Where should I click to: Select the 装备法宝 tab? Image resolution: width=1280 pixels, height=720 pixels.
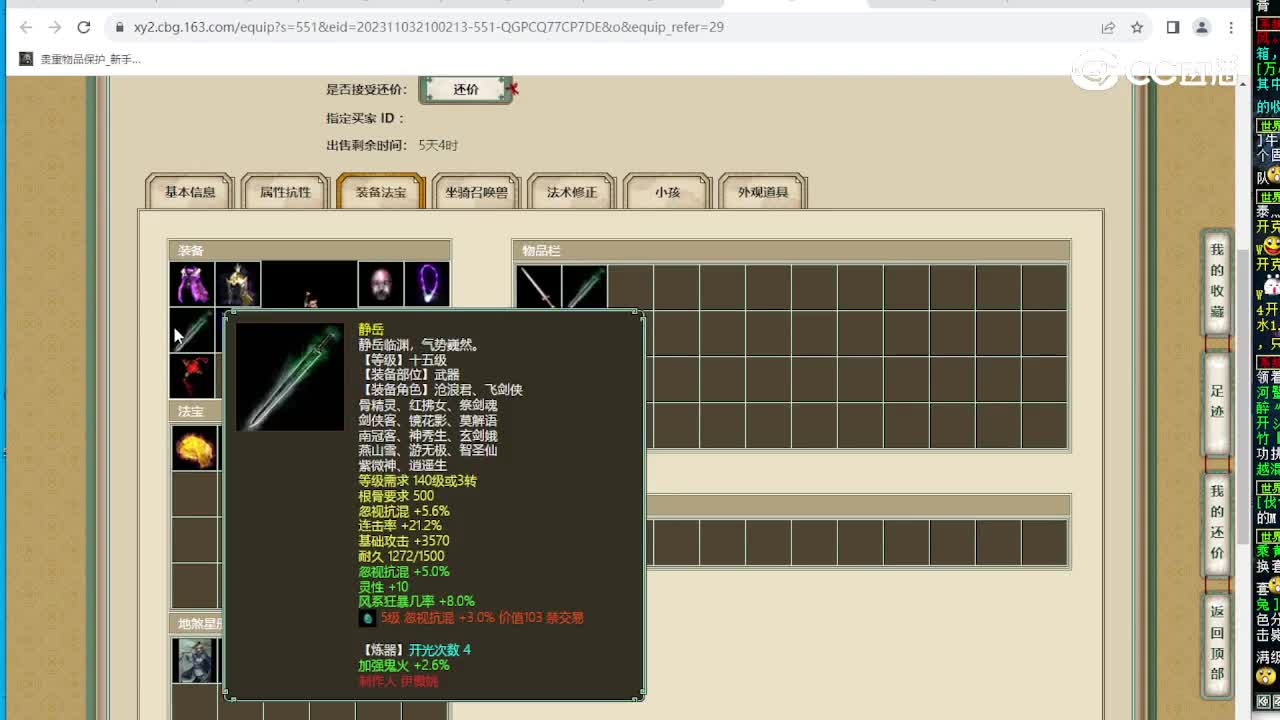click(381, 192)
